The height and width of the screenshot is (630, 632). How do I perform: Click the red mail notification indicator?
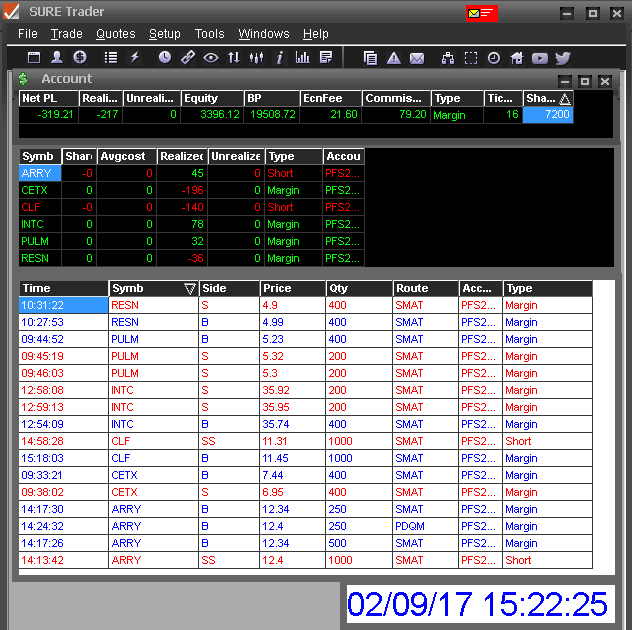tap(481, 14)
